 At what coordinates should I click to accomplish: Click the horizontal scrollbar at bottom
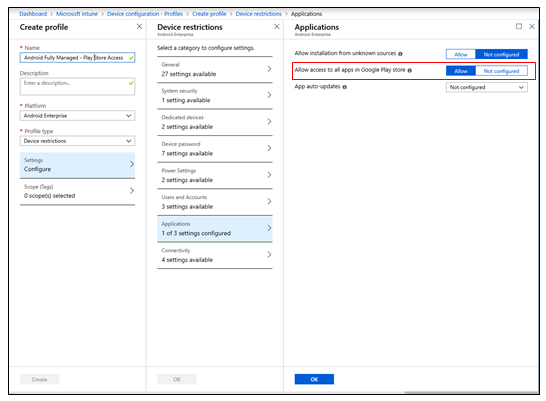click(x=472, y=393)
